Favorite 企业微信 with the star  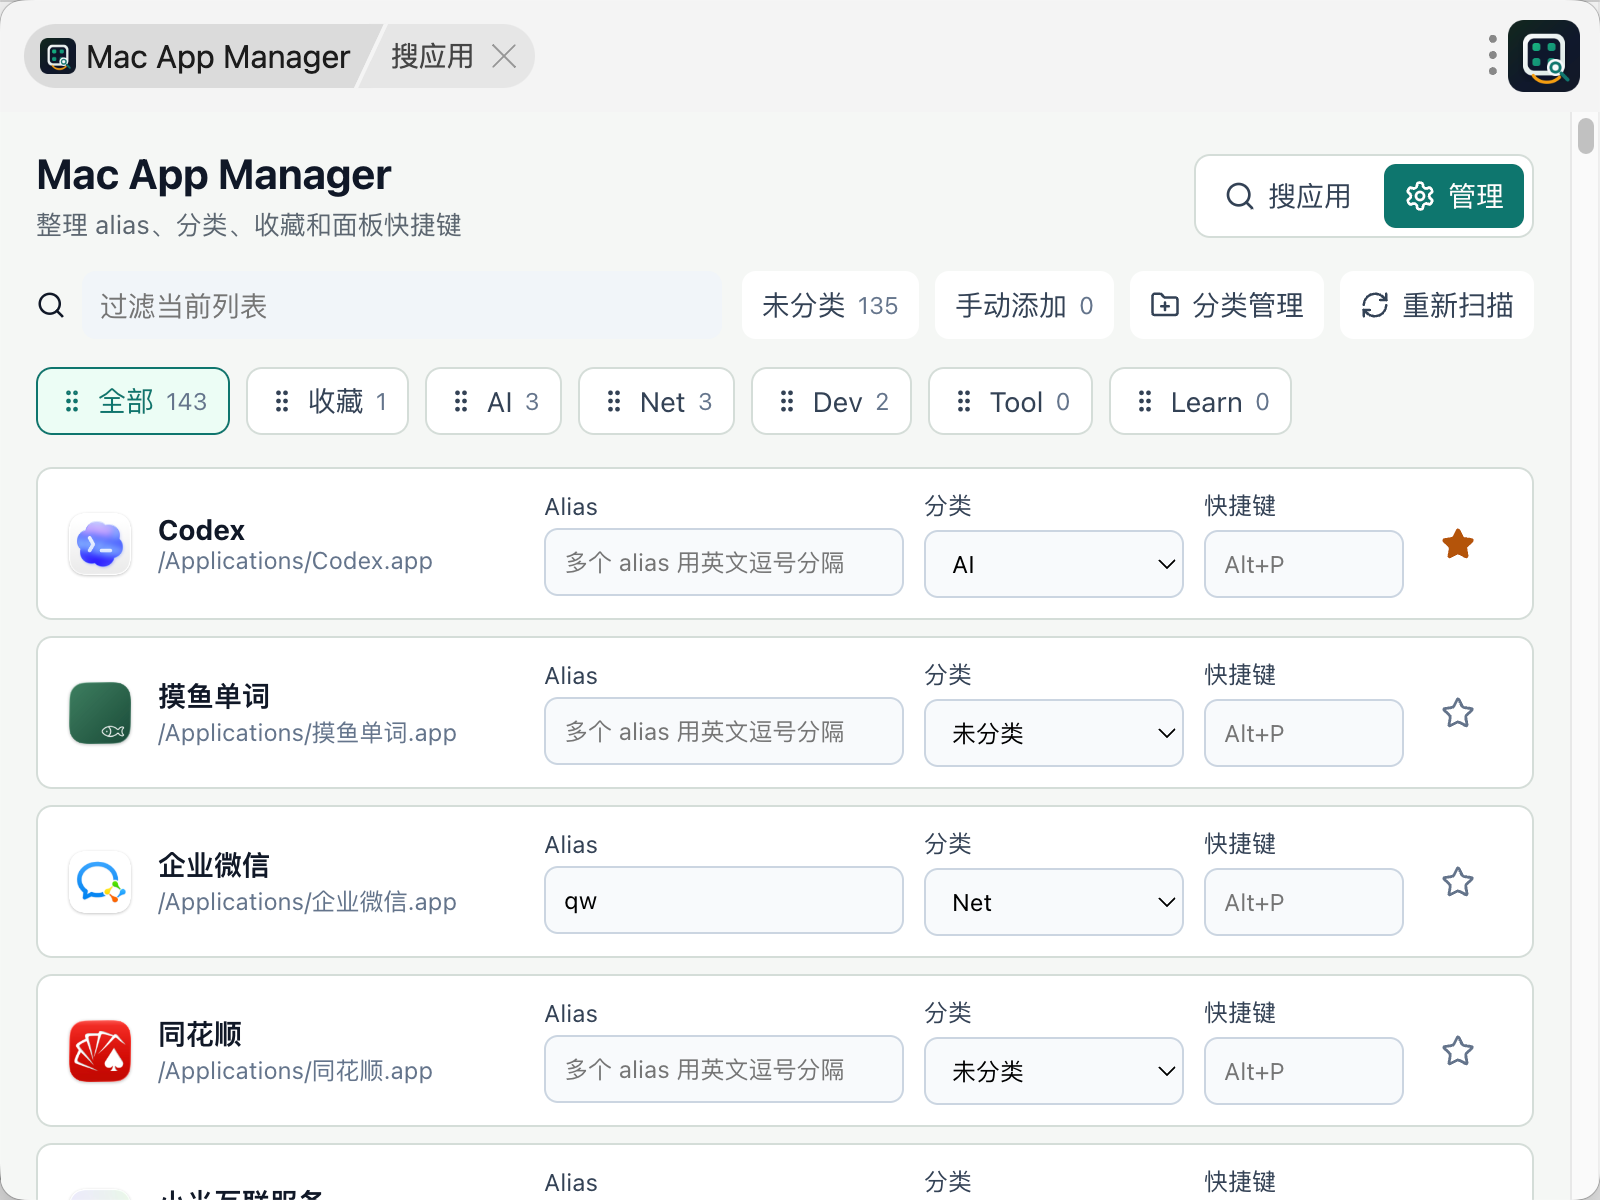[x=1458, y=882]
